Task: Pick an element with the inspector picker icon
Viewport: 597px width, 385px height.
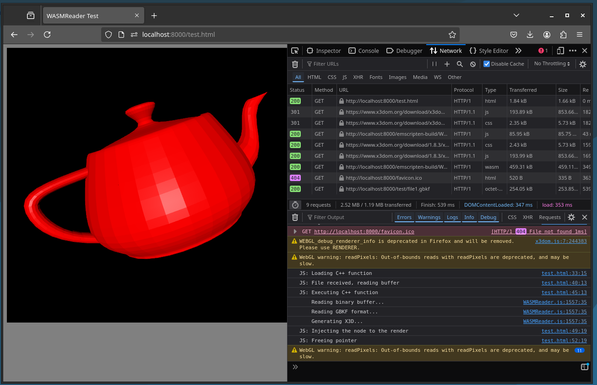Action: coord(295,51)
